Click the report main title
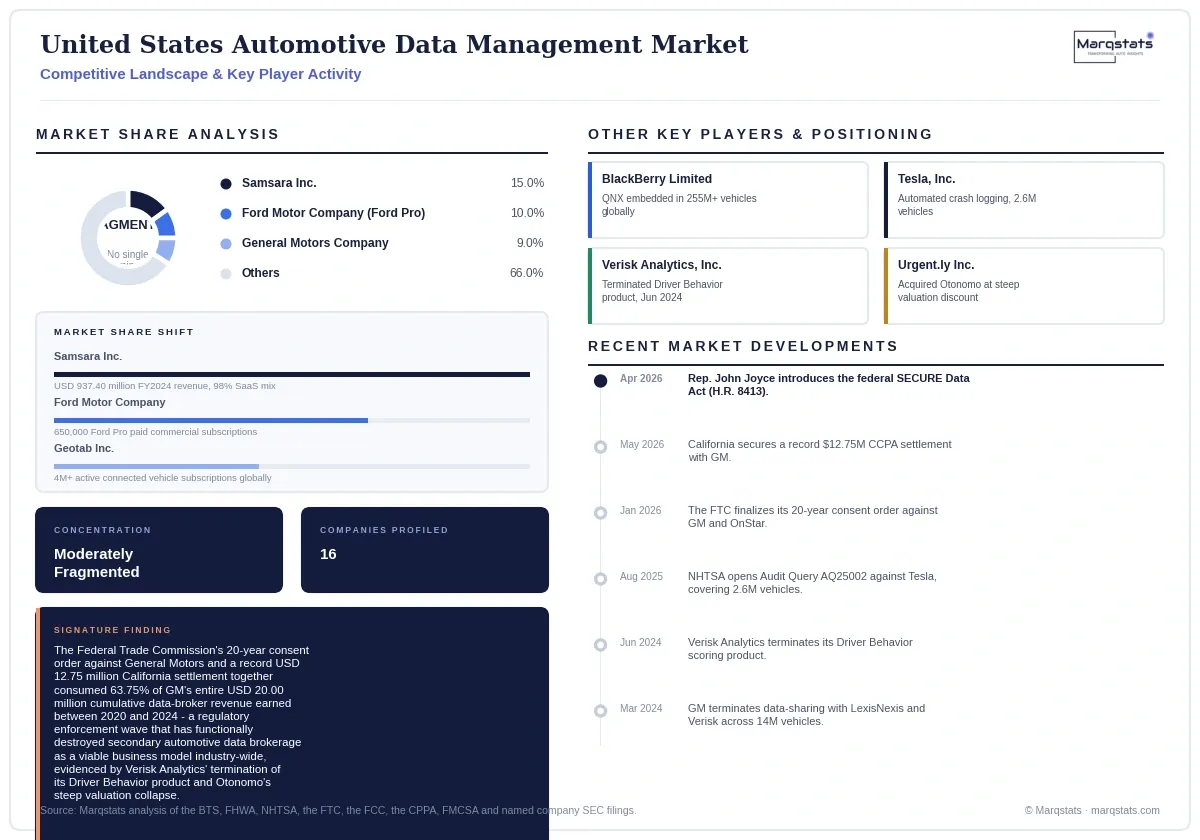 click(x=394, y=45)
